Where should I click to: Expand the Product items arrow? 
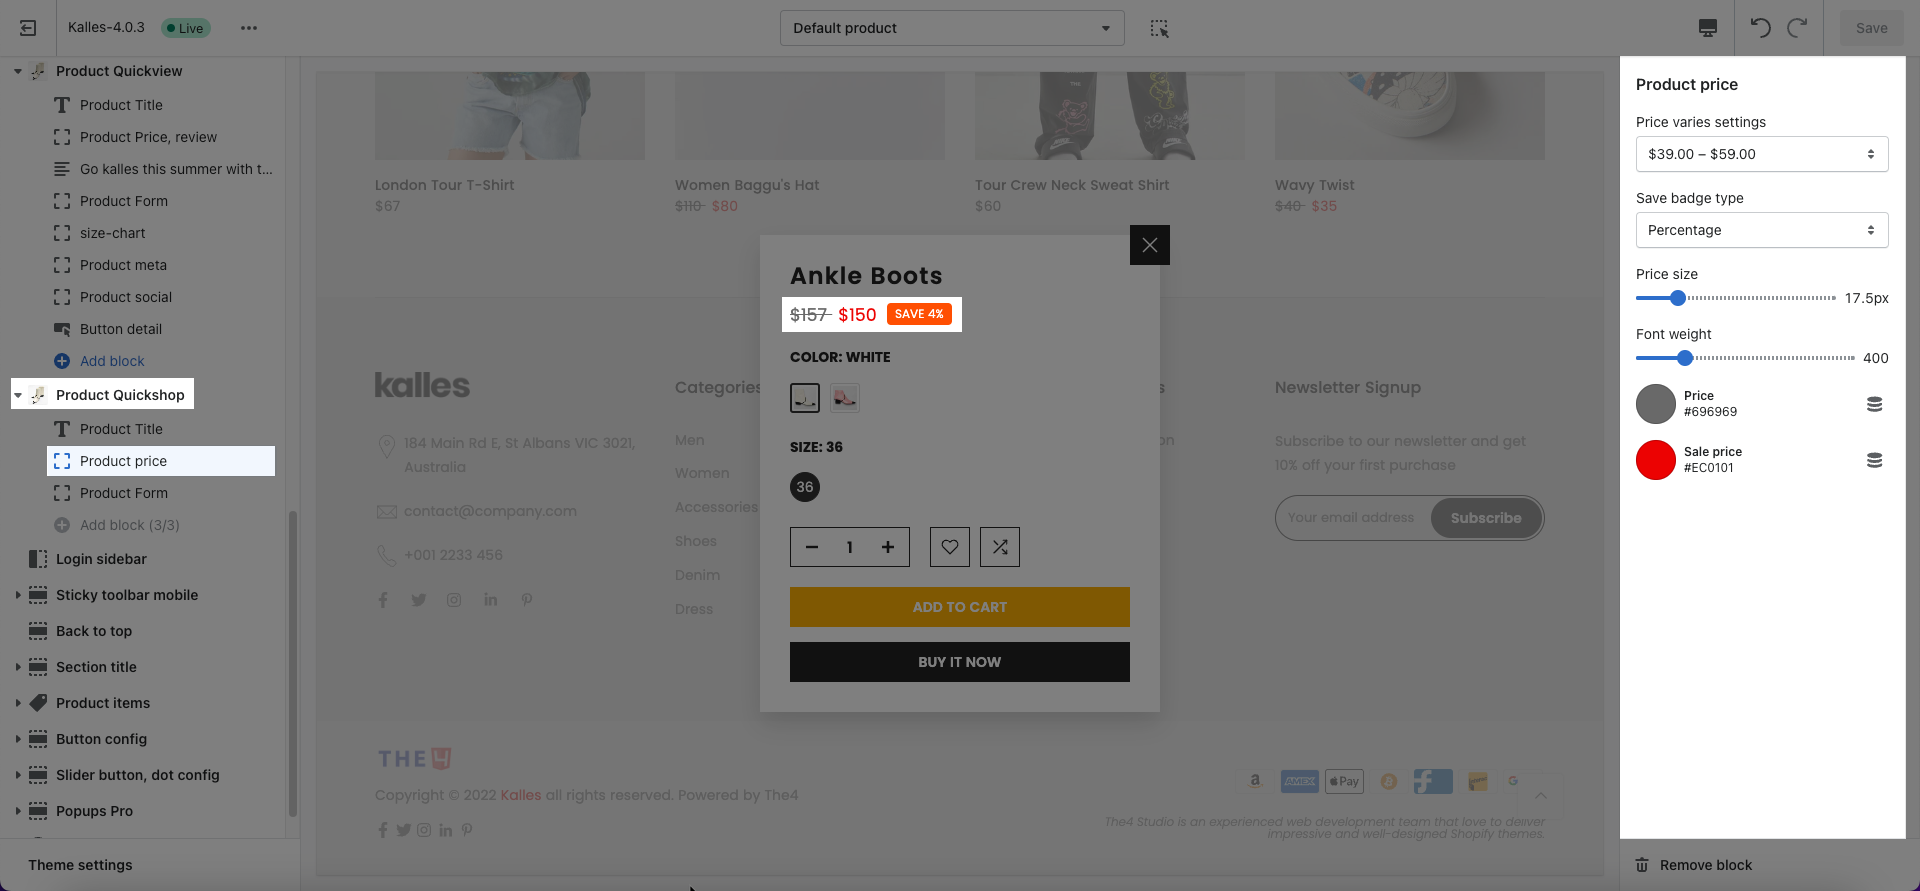(x=18, y=703)
